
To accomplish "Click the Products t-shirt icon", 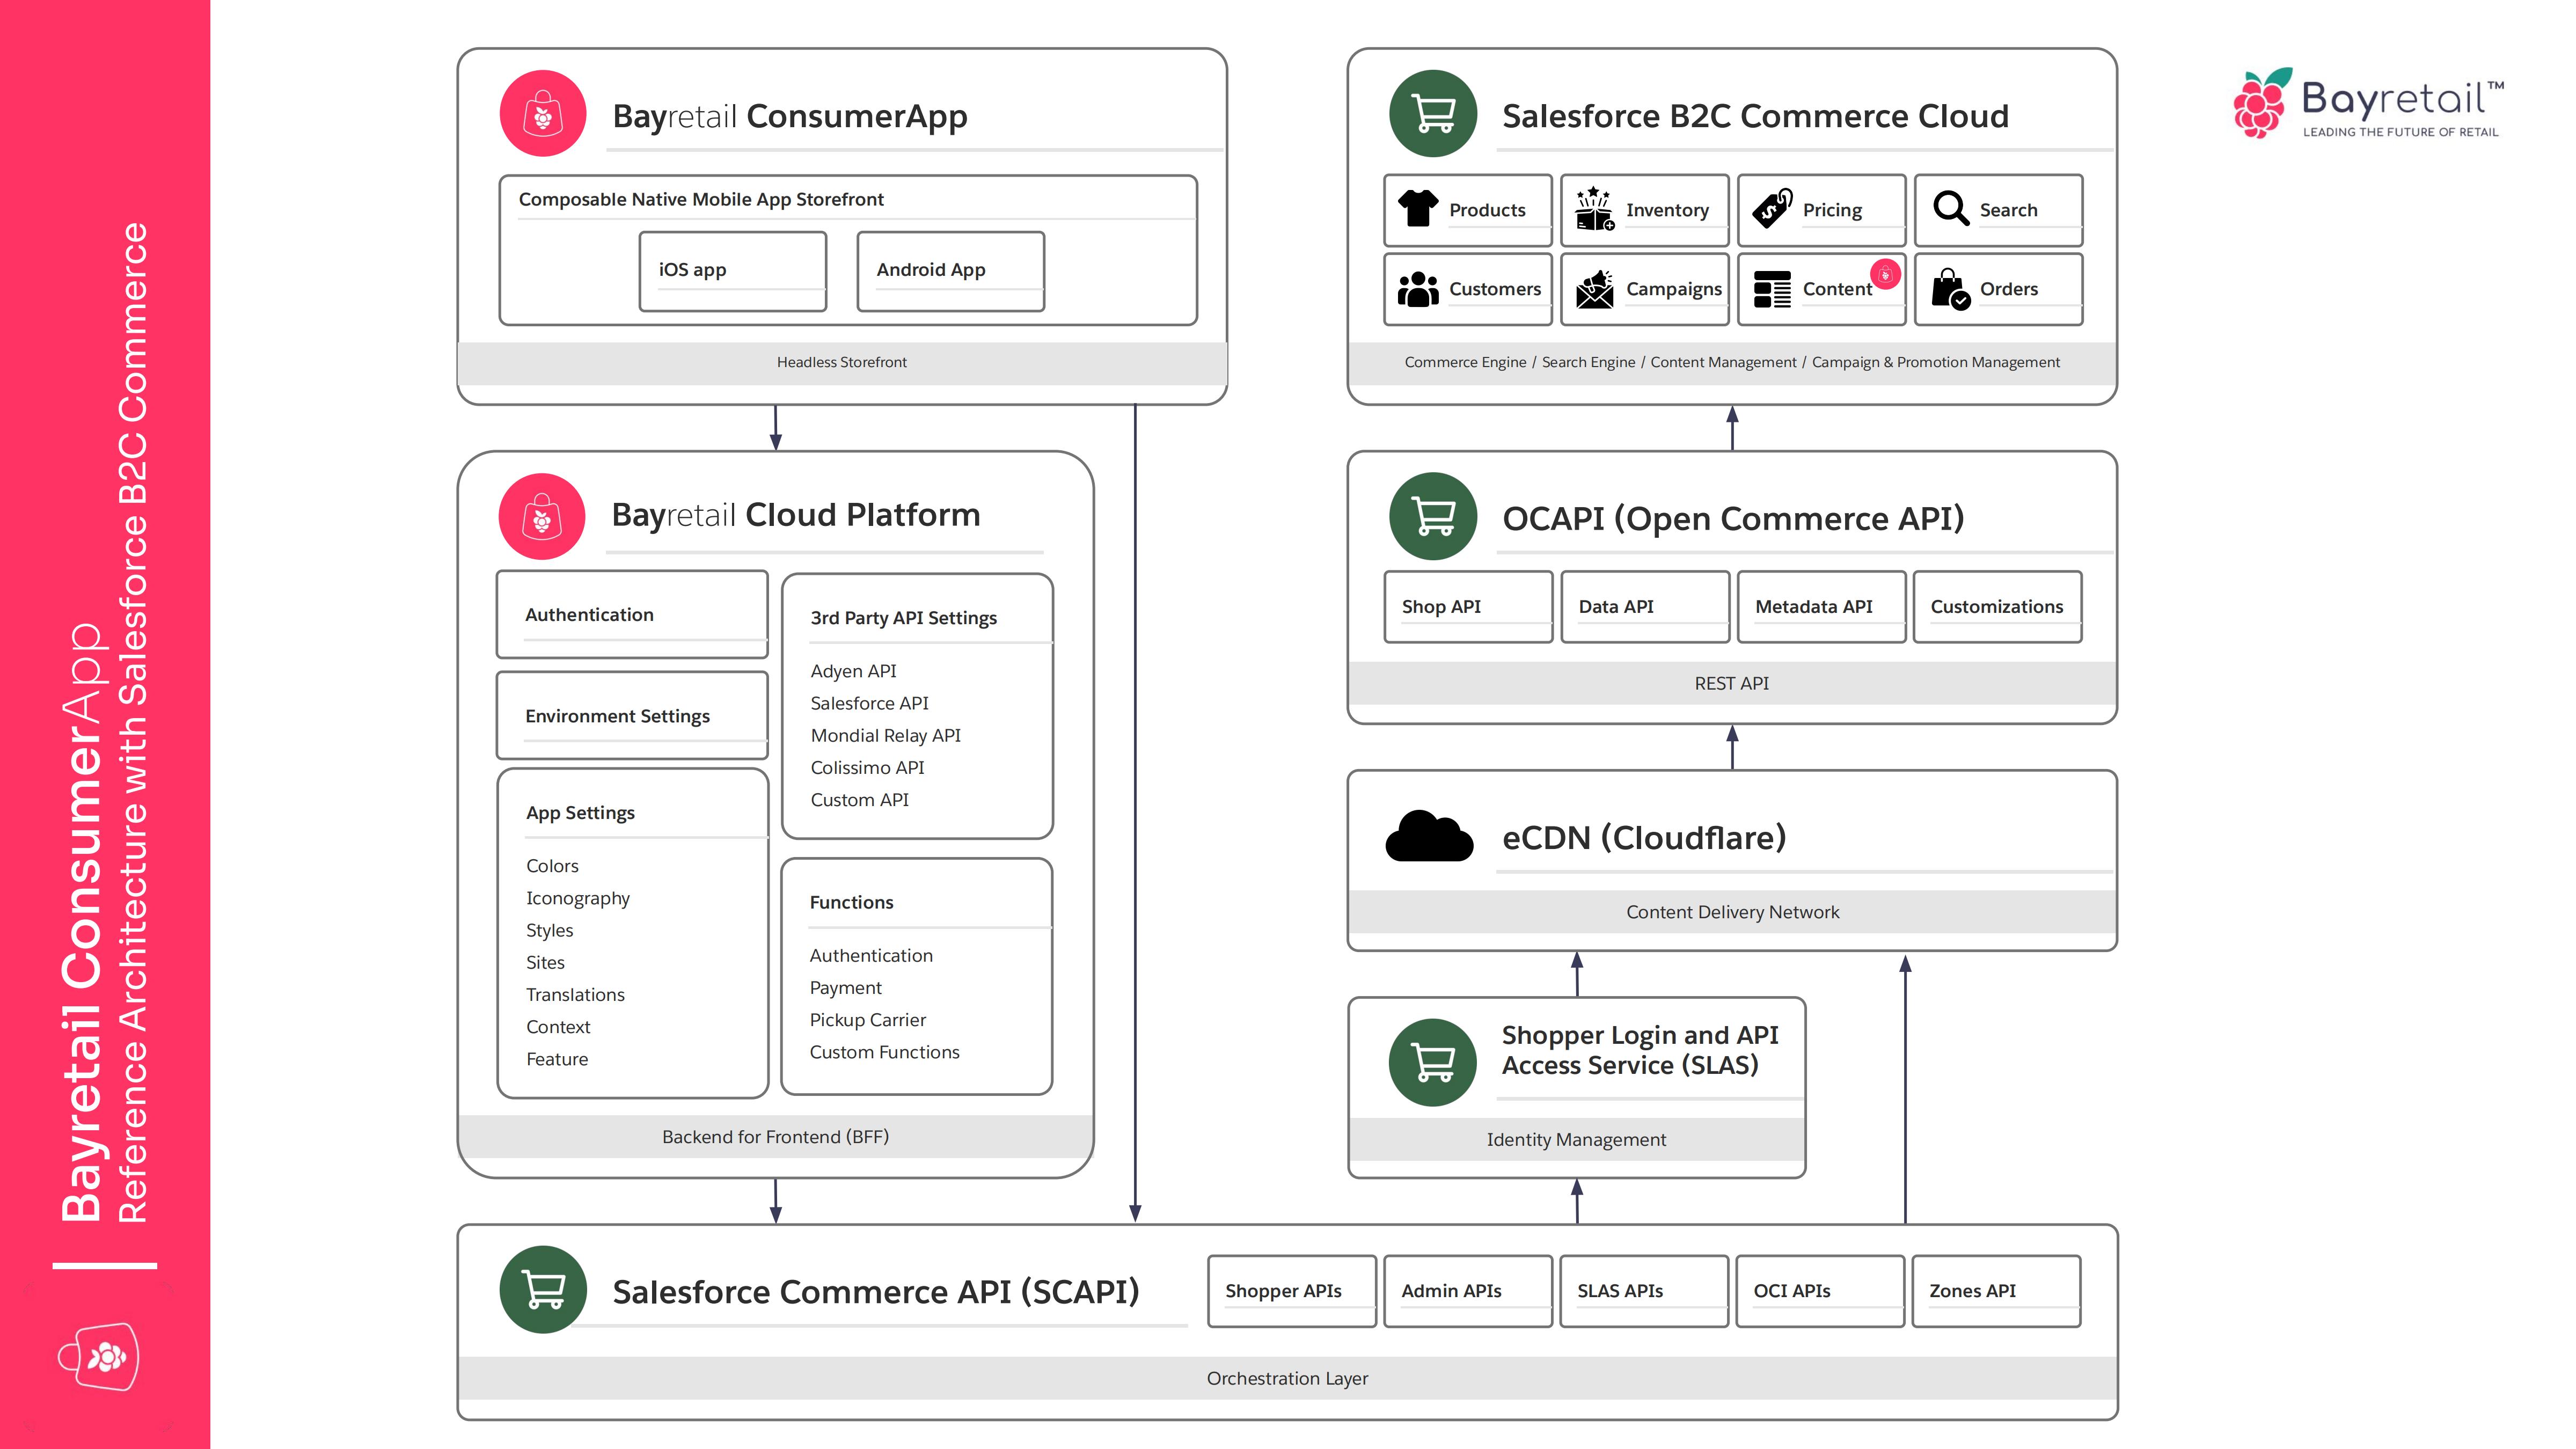I will (1418, 209).
